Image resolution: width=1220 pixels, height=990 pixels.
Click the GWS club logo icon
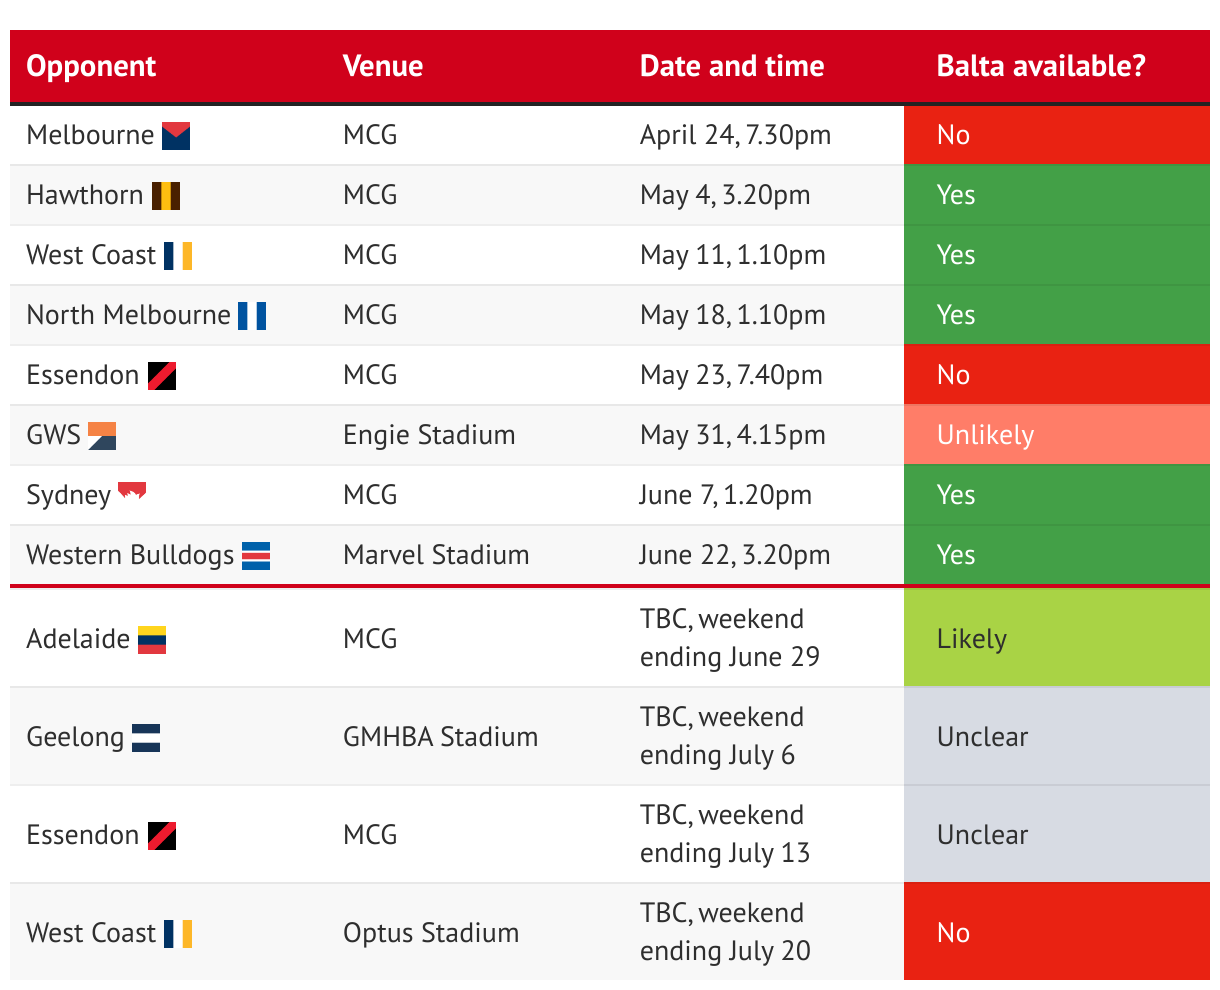pos(102,435)
